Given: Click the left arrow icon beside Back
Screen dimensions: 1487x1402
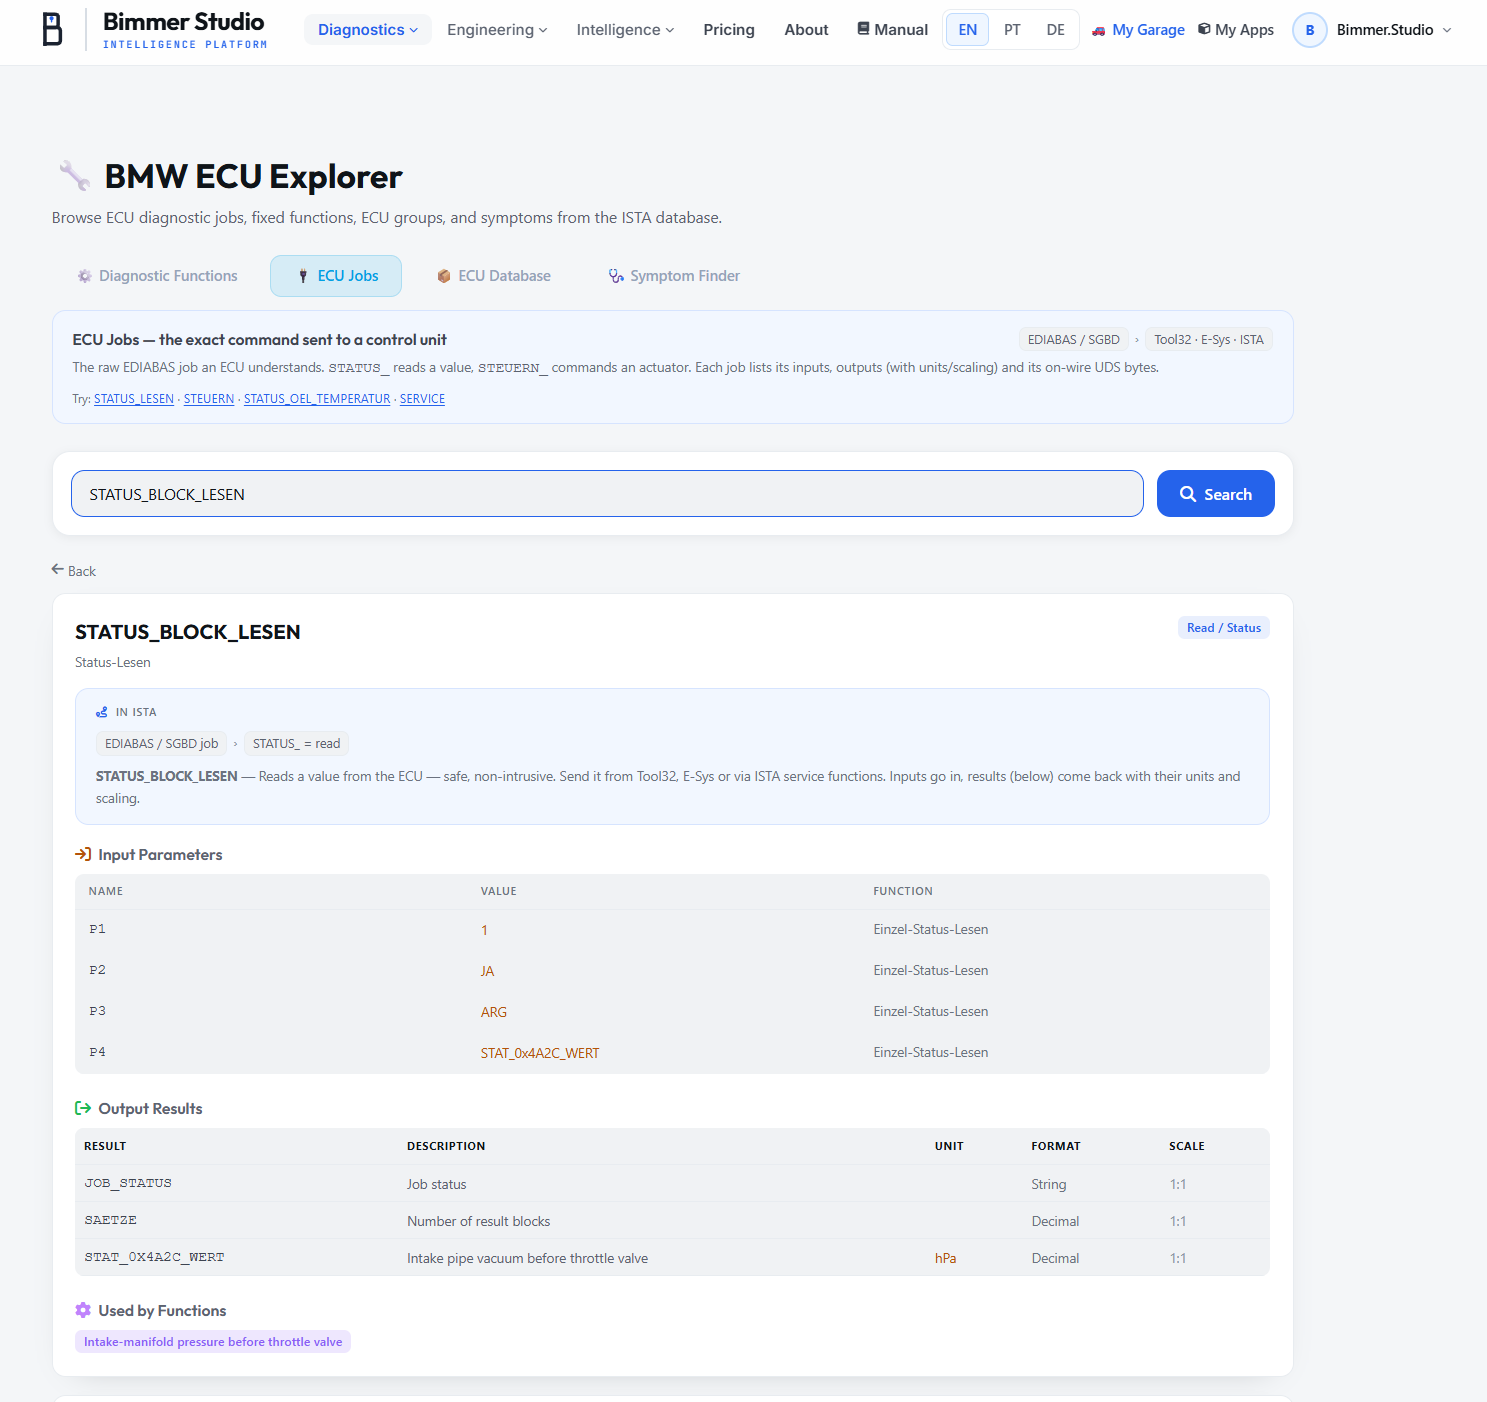Looking at the screenshot, I should tap(58, 570).
